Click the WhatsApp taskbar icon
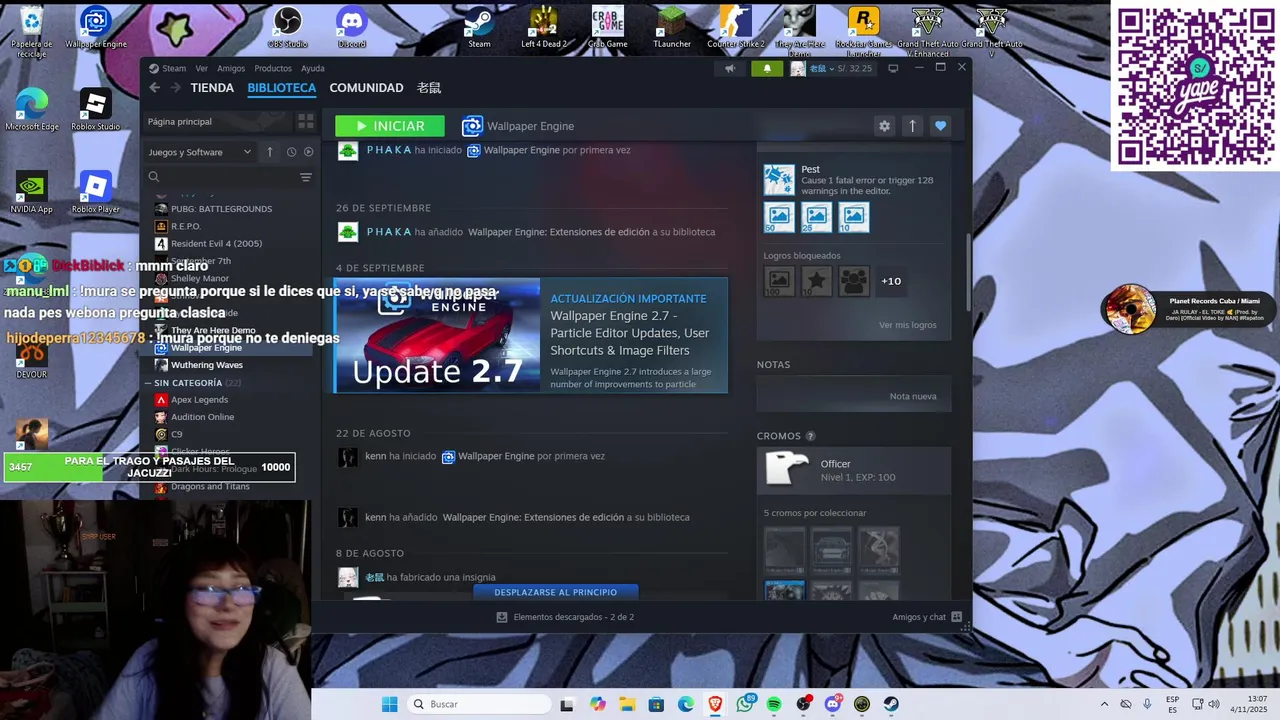The image size is (1280, 720). [745, 704]
